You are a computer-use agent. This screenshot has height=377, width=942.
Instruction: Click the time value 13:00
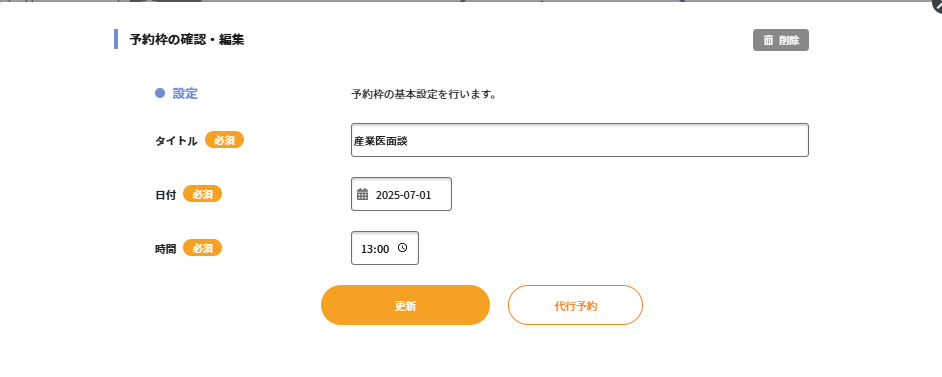375,249
